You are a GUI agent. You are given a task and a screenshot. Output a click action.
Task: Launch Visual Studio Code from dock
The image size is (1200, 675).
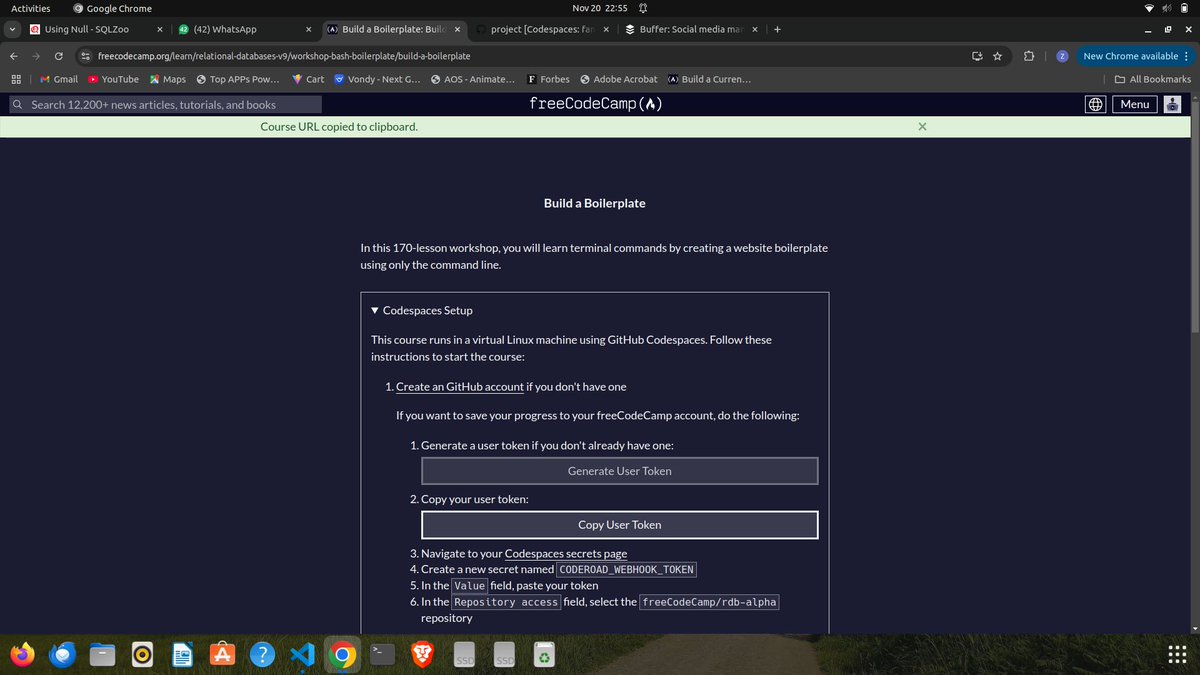[x=302, y=654]
